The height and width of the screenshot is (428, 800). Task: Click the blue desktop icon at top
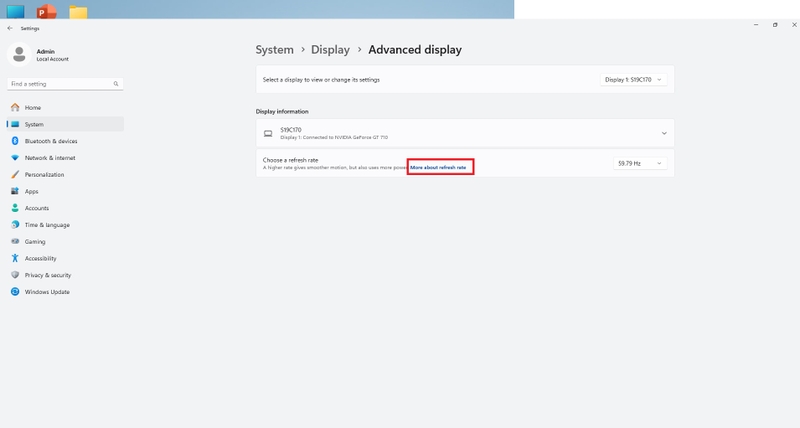pyautogui.click(x=15, y=11)
